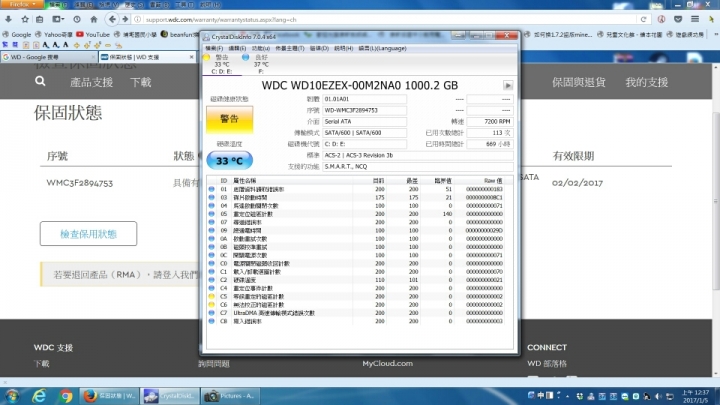
Task: Open CrystalDiskInfo 磁碟(D) menu
Action: [319, 48]
